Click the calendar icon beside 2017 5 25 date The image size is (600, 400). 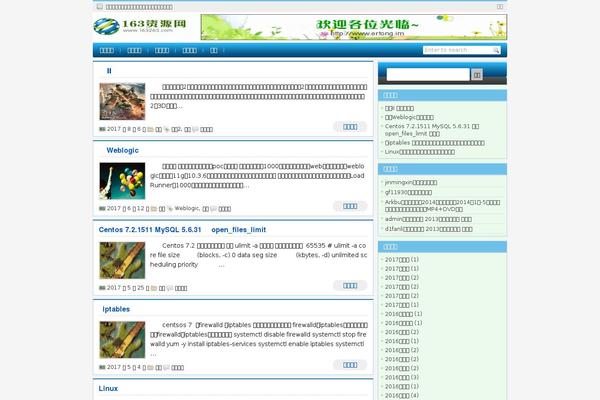click(102, 288)
